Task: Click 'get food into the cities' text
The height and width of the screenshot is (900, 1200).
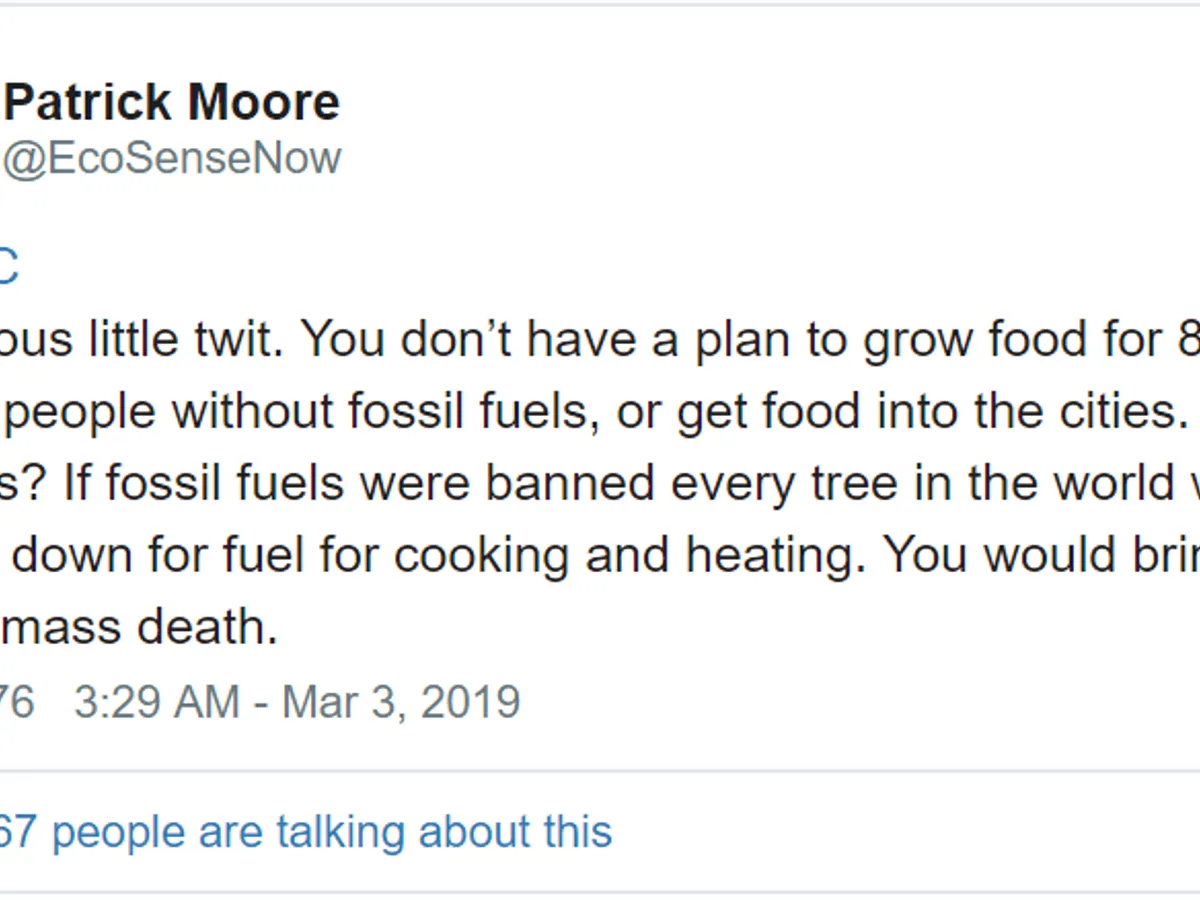Action: pos(930,412)
